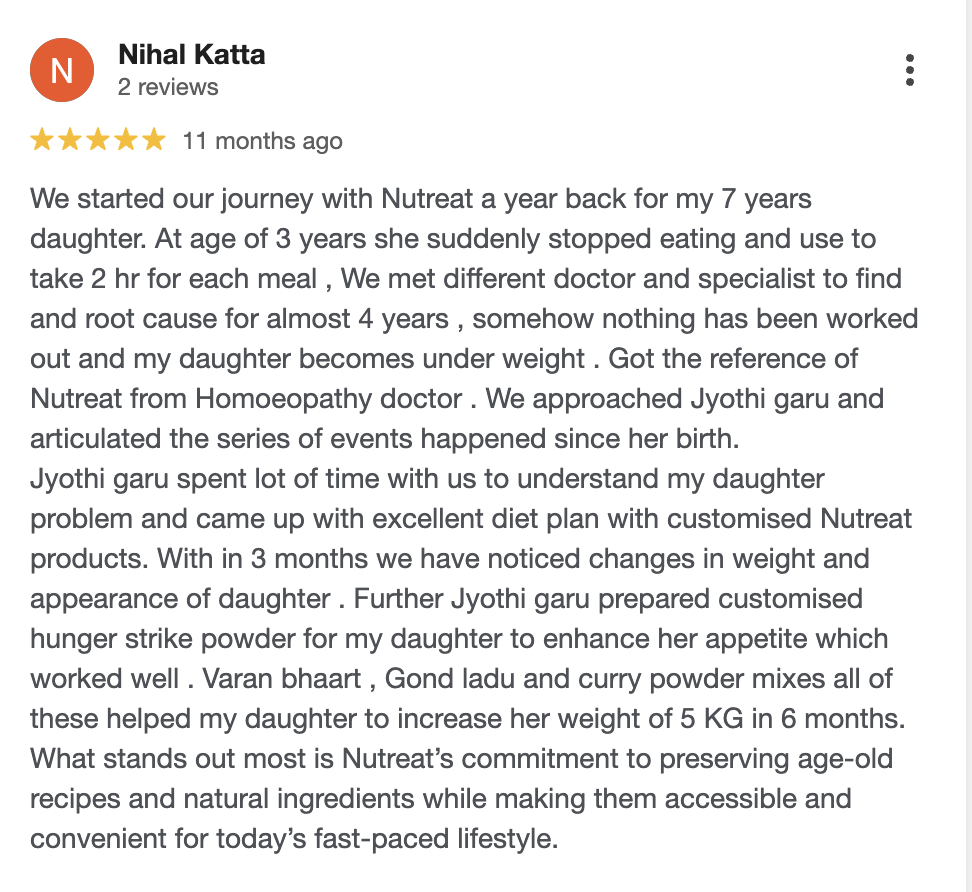Open Nihal Katta's profile name link
Image resolution: width=972 pixels, height=892 pixels.
click(x=192, y=55)
